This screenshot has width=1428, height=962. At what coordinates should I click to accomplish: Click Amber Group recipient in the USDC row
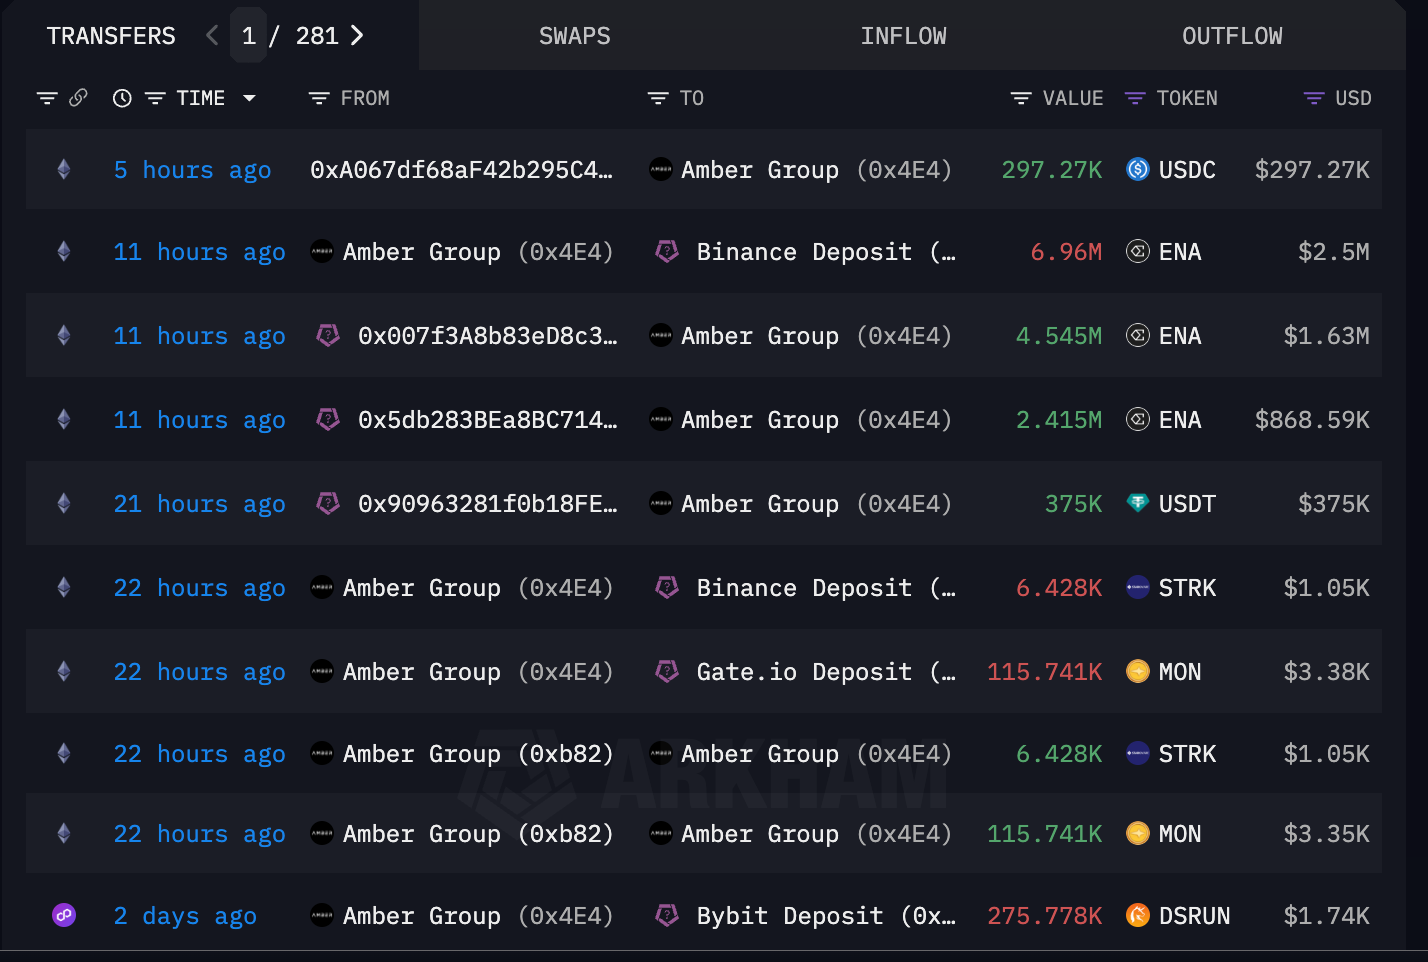[816, 170]
